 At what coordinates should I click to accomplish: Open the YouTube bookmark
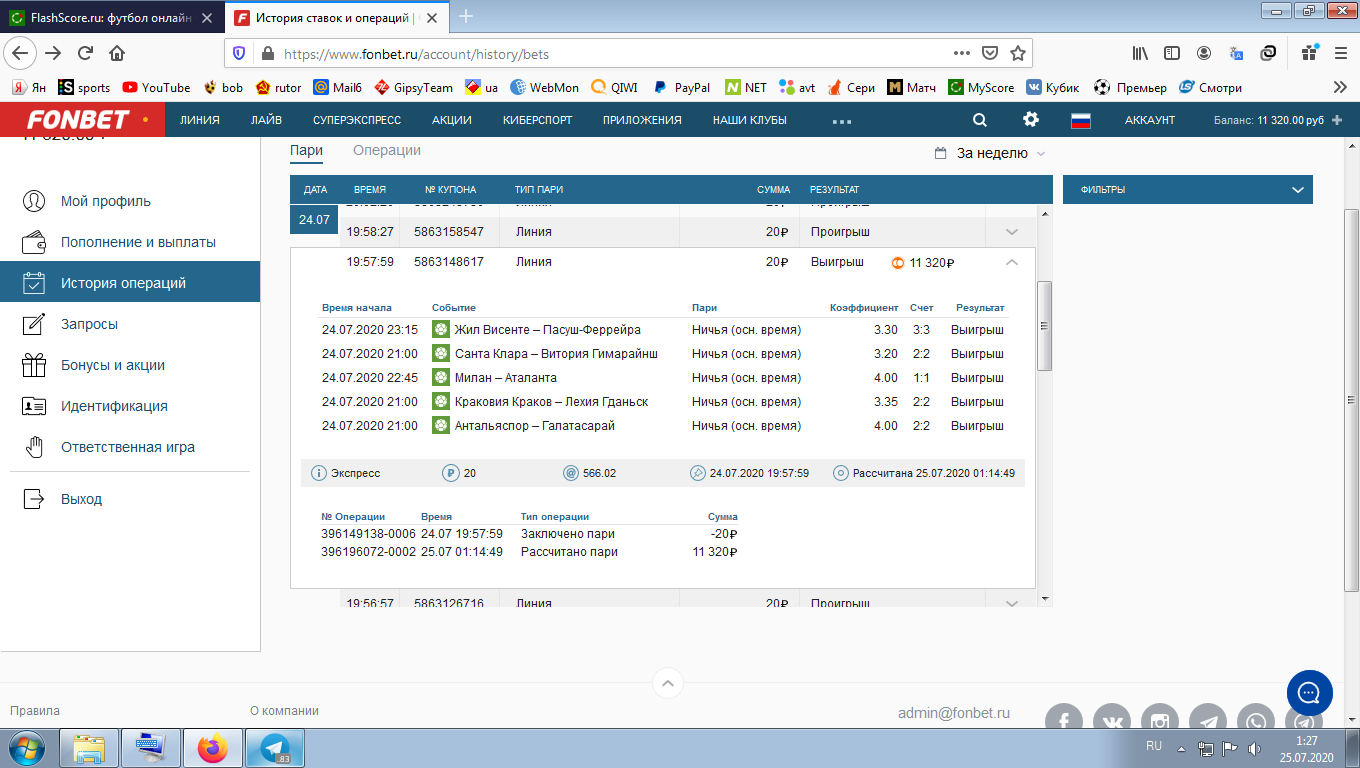[156, 87]
